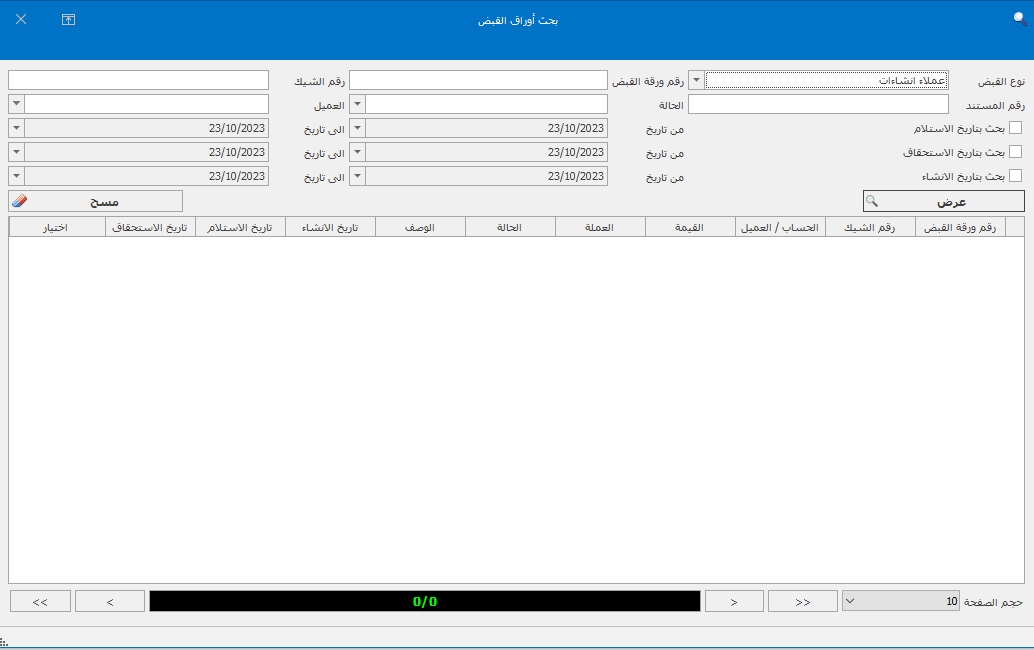Tick the بحث بتاريخ الاستحقاق checkbox
Image resolution: width=1034 pixels, height=650 pixels.
click(x=1015, y=152)
